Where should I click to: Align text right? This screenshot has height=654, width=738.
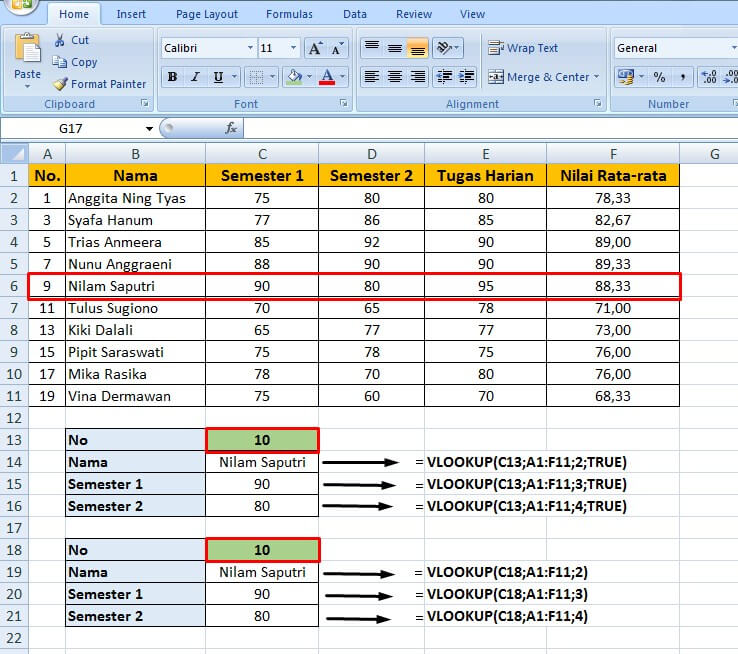click(x=417, y=76)
